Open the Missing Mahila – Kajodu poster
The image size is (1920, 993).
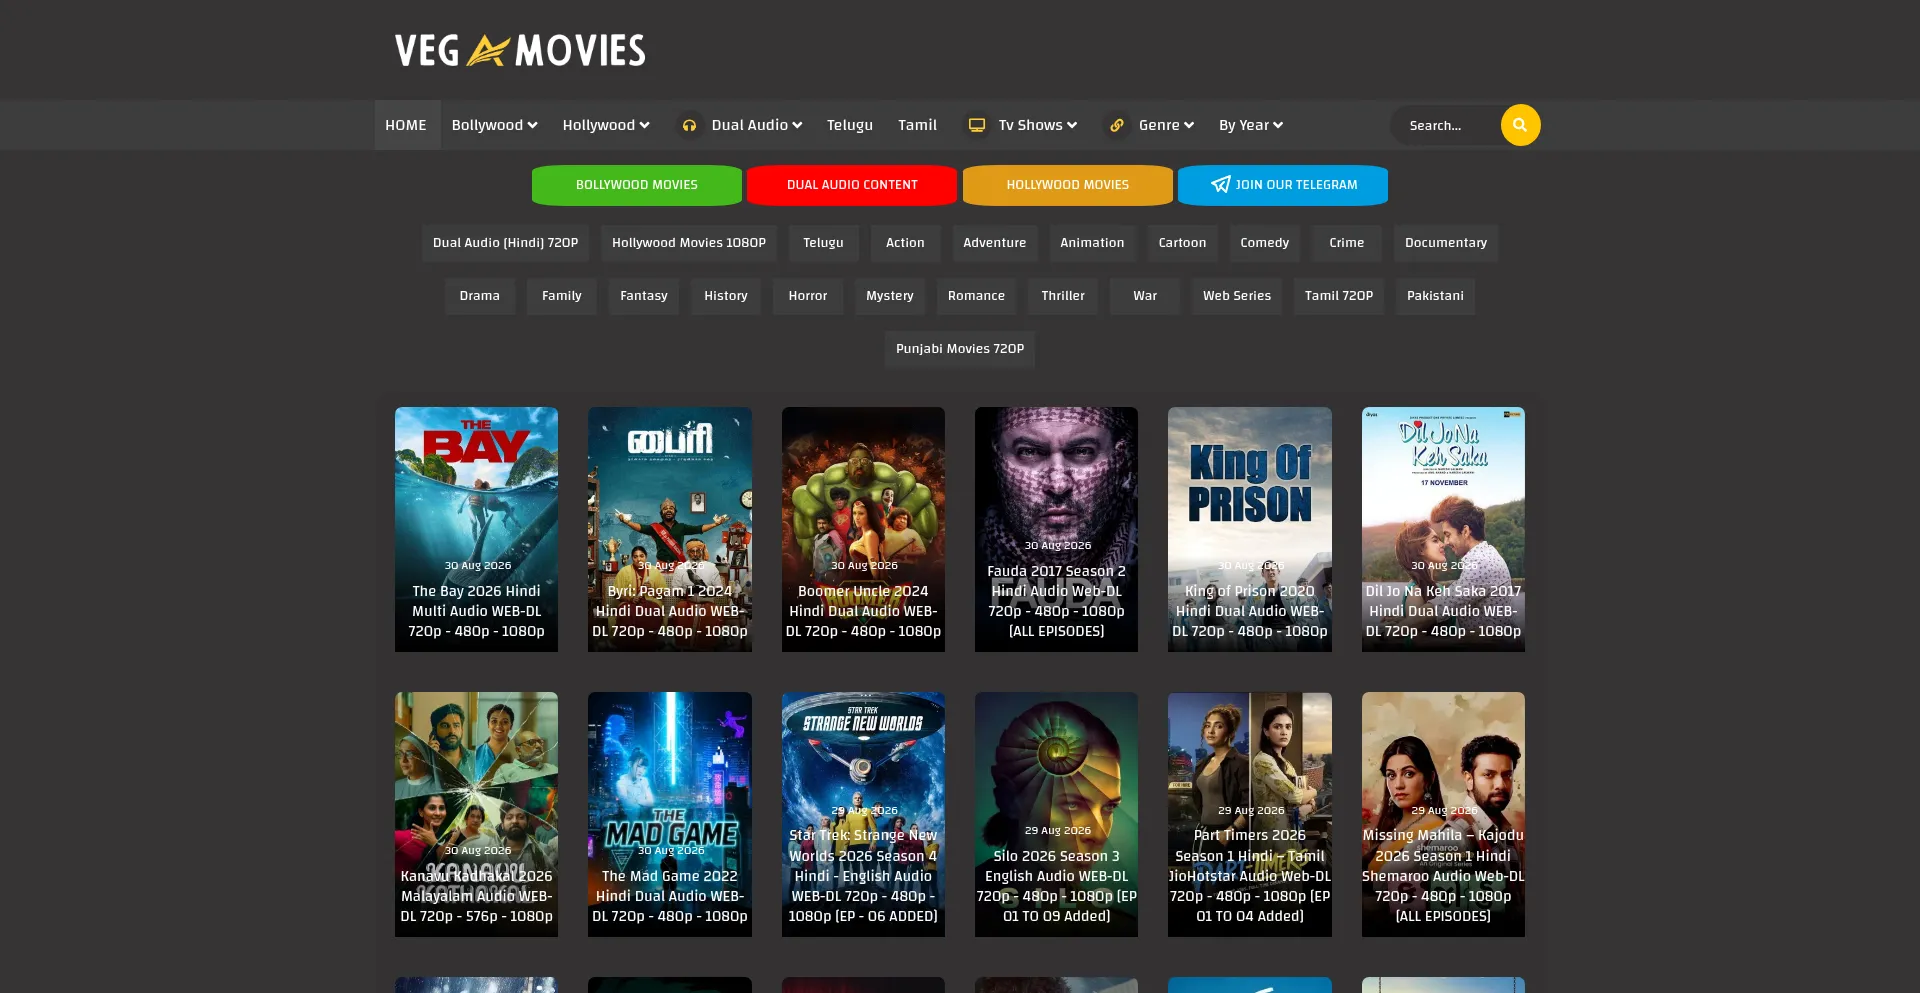[1443, 814]
